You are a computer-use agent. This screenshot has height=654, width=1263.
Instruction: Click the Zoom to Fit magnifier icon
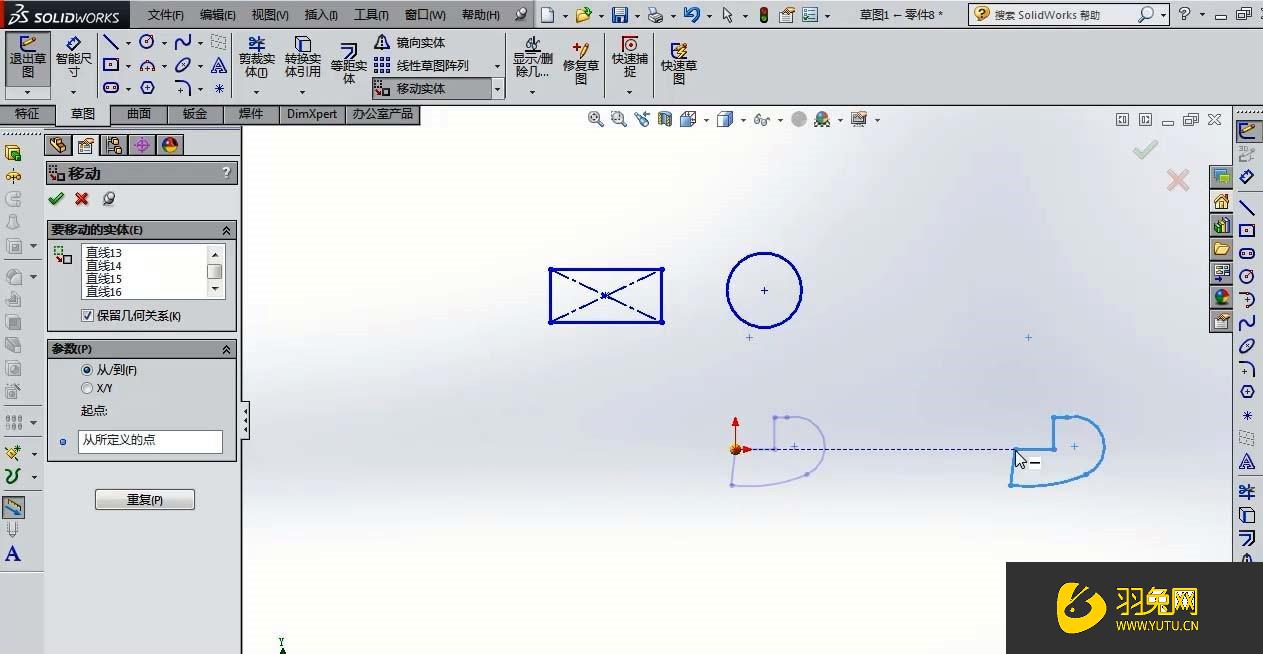pos(597,119)
